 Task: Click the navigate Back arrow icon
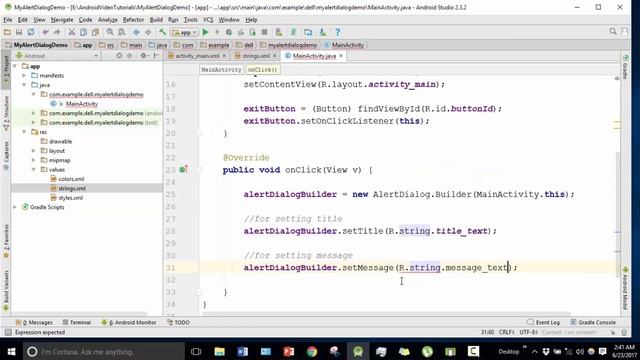136,32
